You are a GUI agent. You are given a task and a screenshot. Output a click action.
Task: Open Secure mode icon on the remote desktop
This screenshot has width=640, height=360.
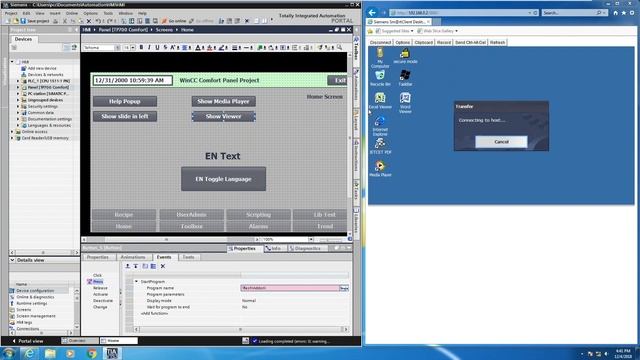(405, 56)
